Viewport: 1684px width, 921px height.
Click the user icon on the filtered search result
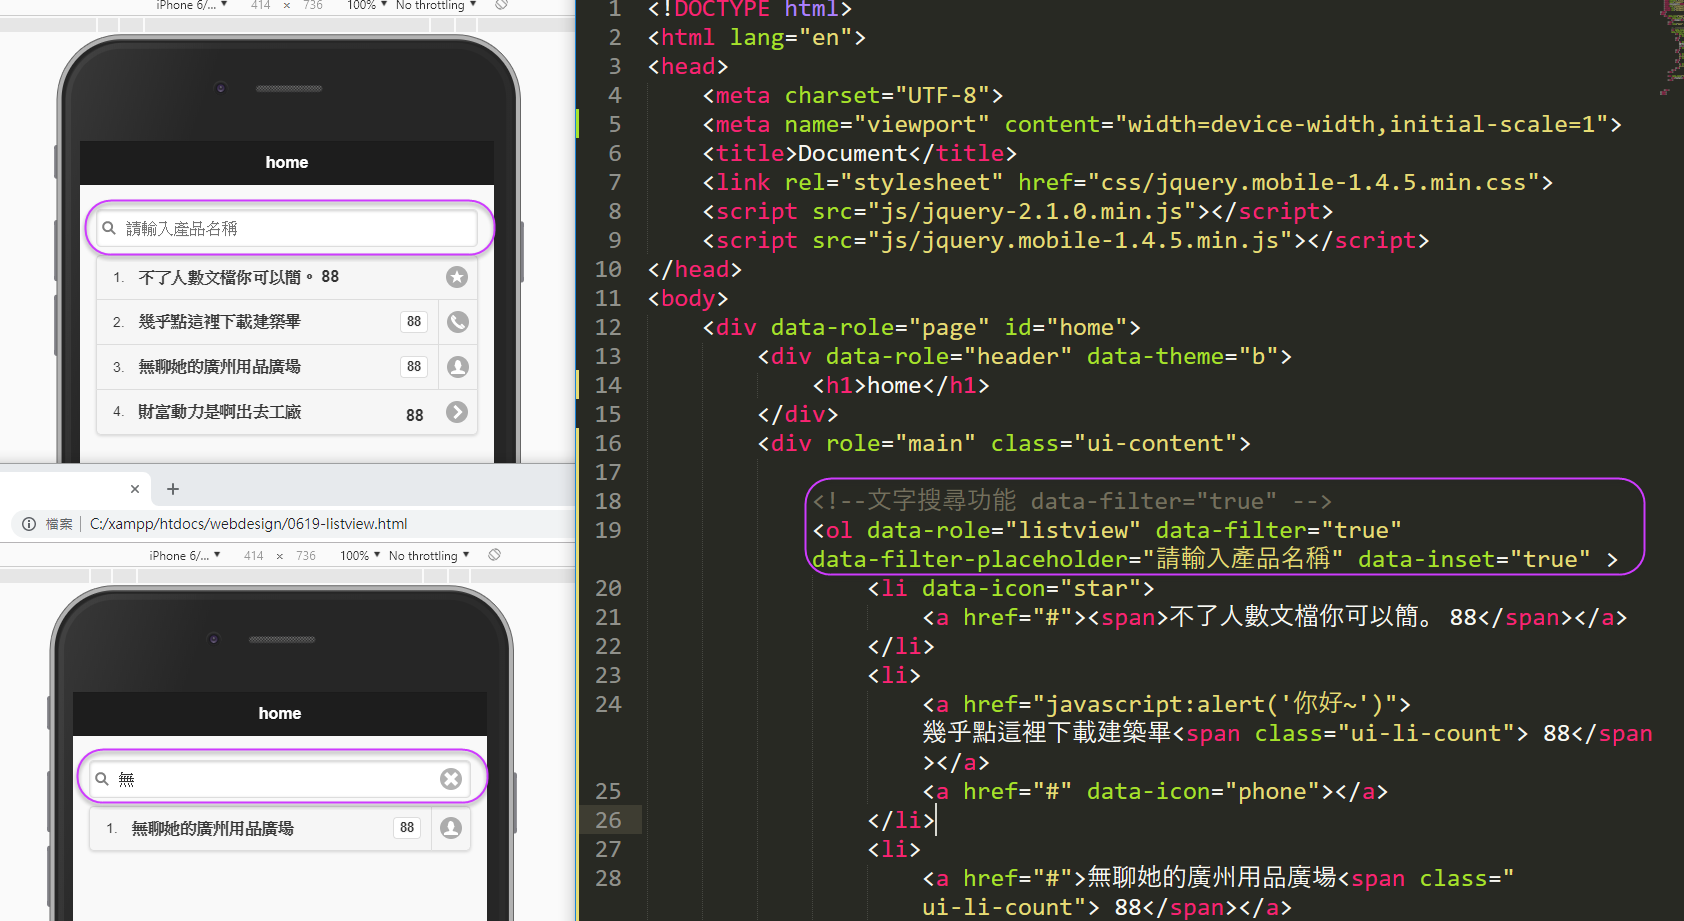451,828
